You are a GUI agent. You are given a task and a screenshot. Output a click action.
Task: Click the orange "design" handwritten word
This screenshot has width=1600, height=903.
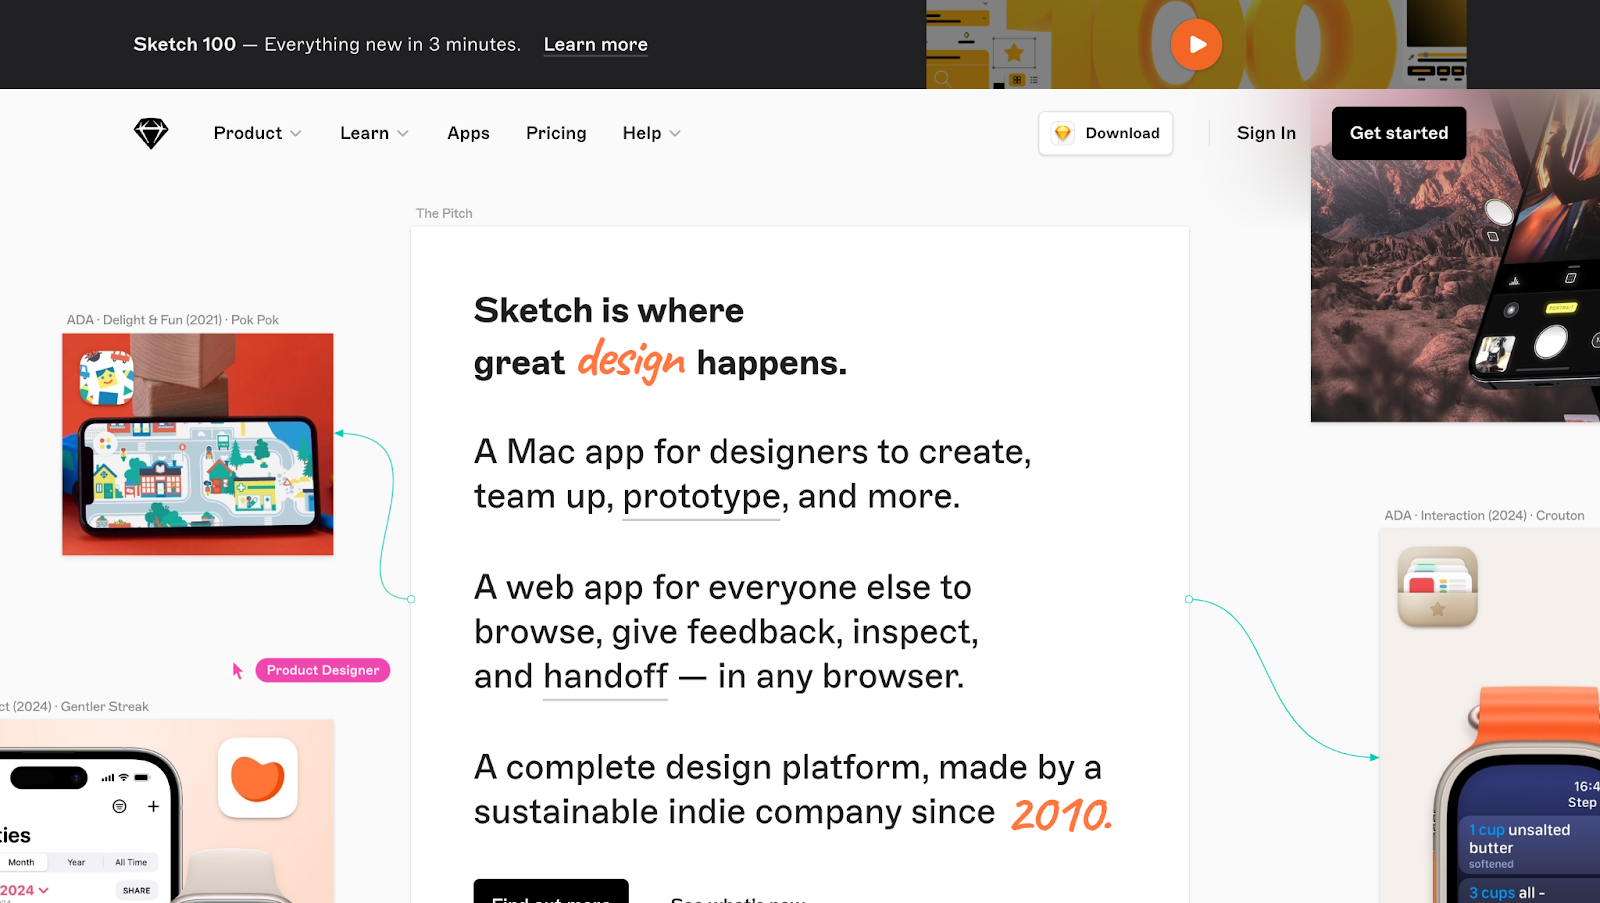632,360
